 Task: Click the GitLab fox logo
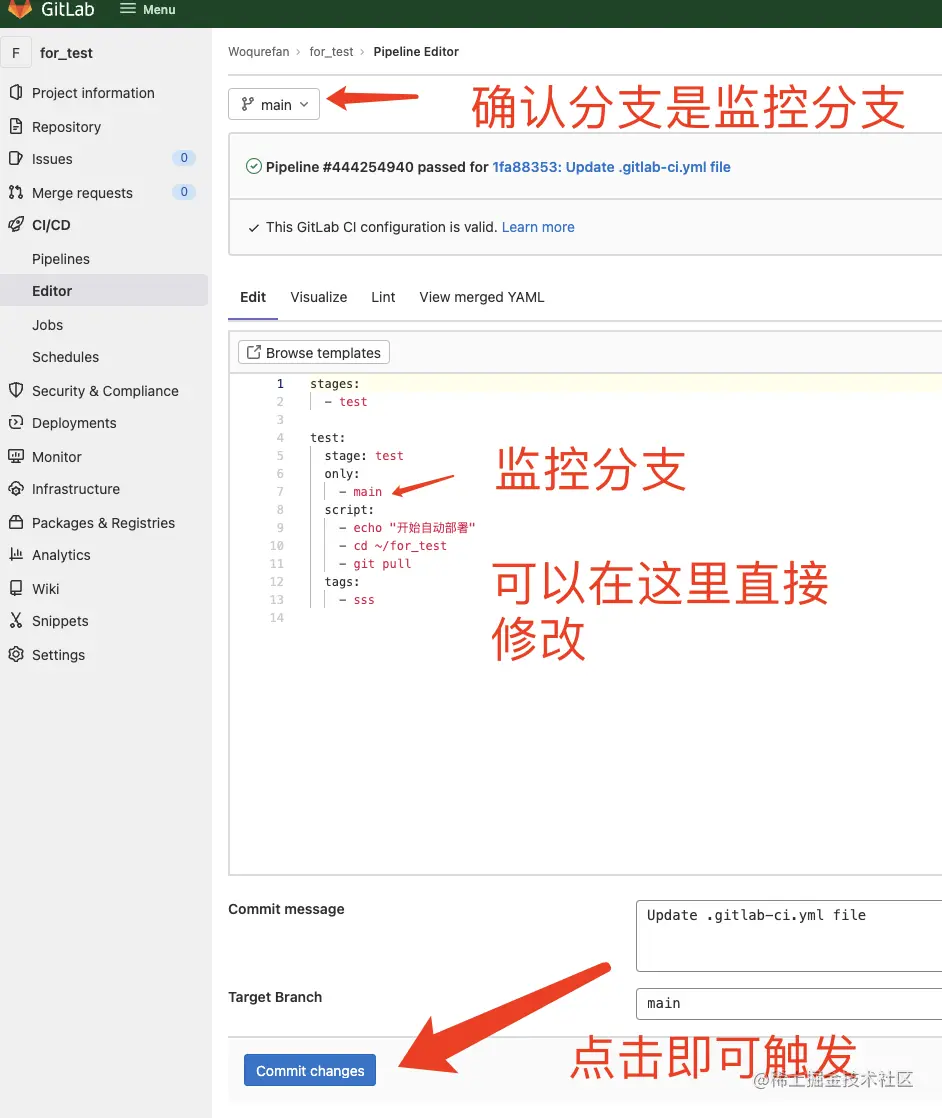coord(19,9)
